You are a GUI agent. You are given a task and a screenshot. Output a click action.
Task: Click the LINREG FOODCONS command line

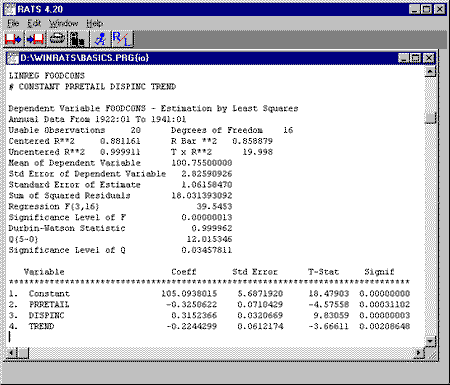[47, 76]
